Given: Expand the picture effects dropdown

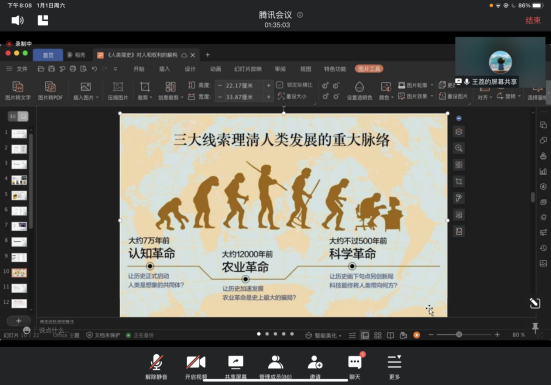Looking at the screenshot, I should click(x=432, y=96).
